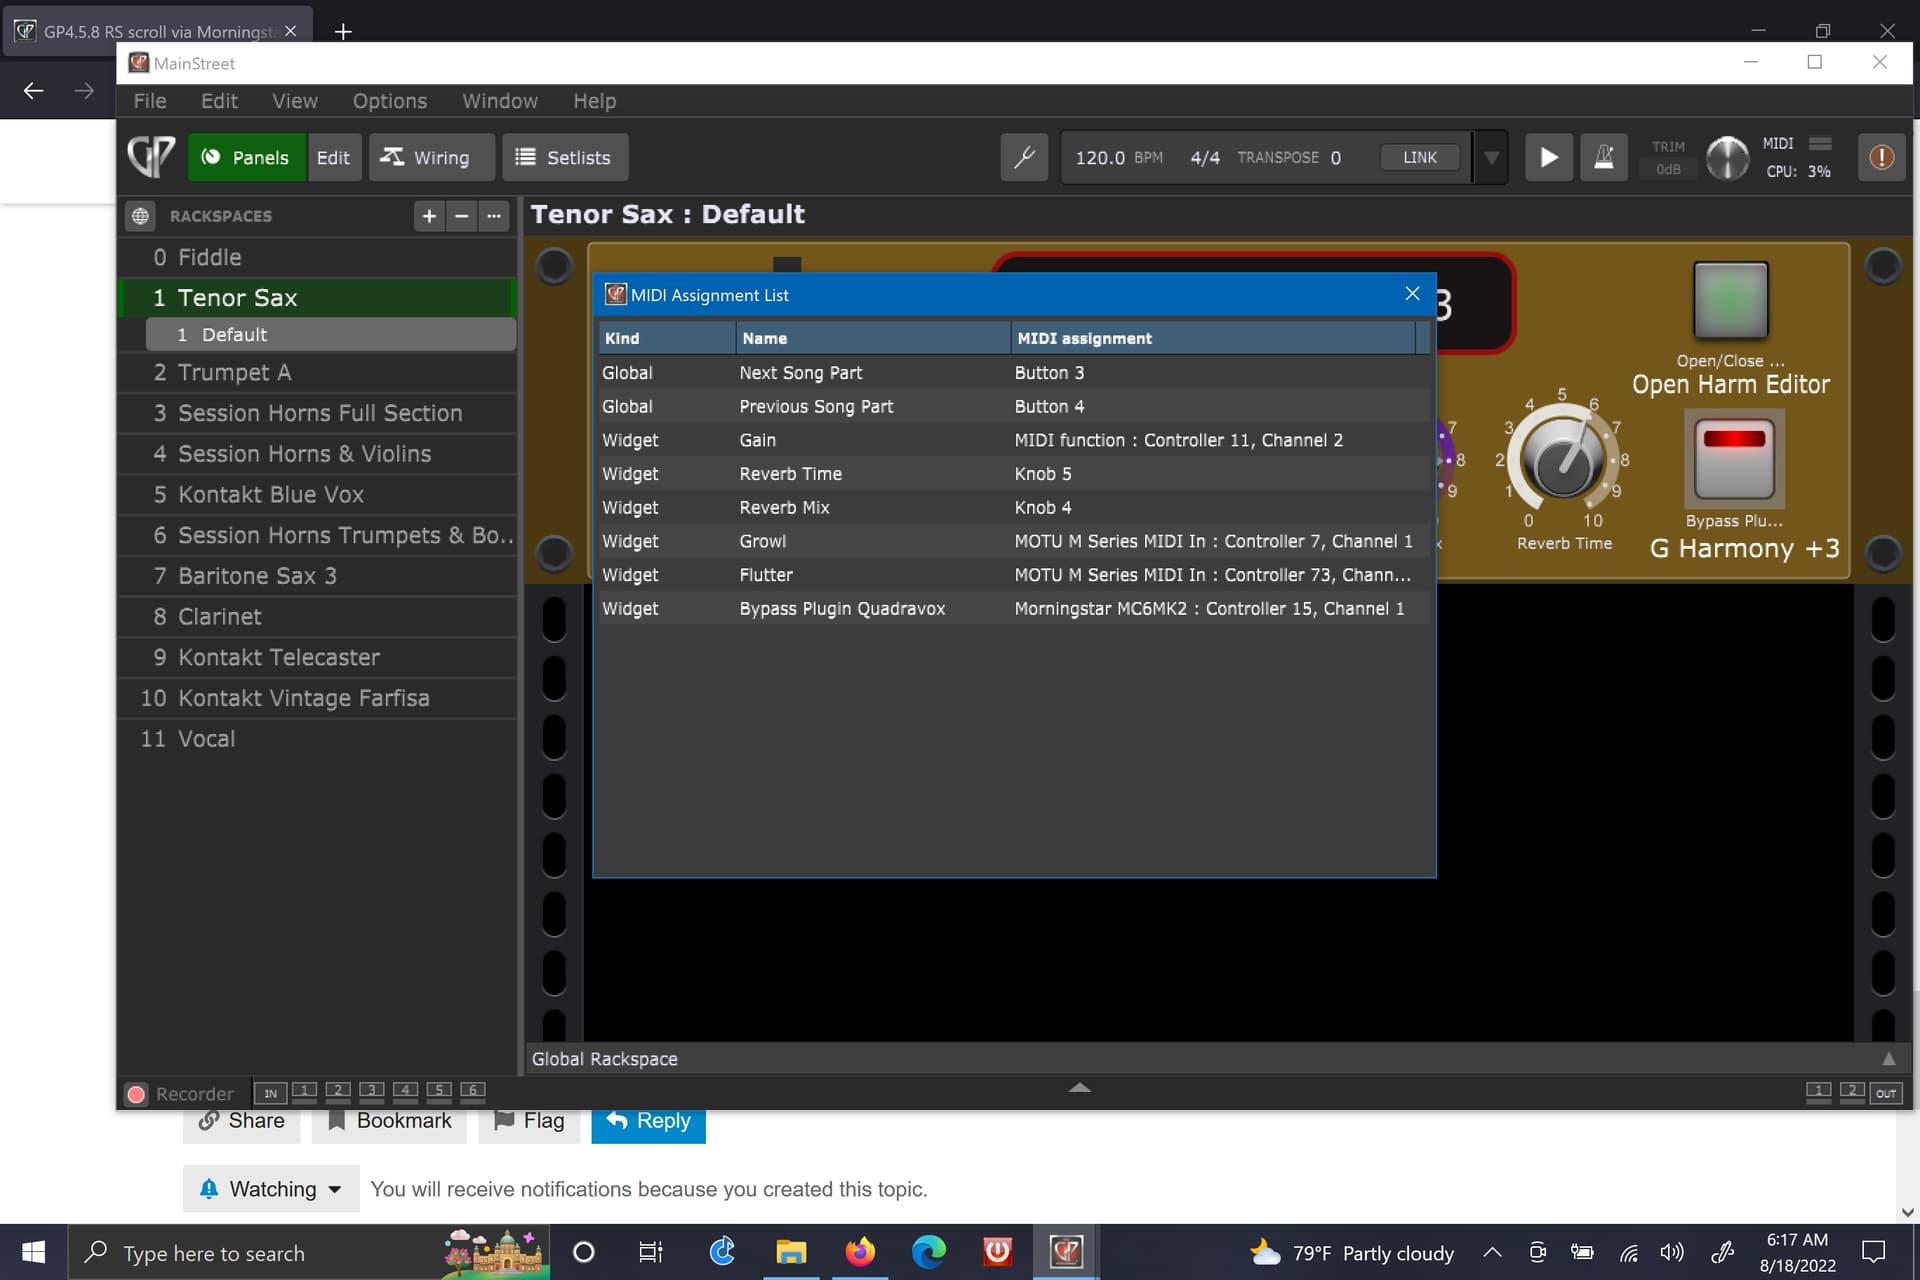Add a rackspace with plus icon
Screen dimensions: 1920x1280
pyautogui.click(x=429, y=216)
